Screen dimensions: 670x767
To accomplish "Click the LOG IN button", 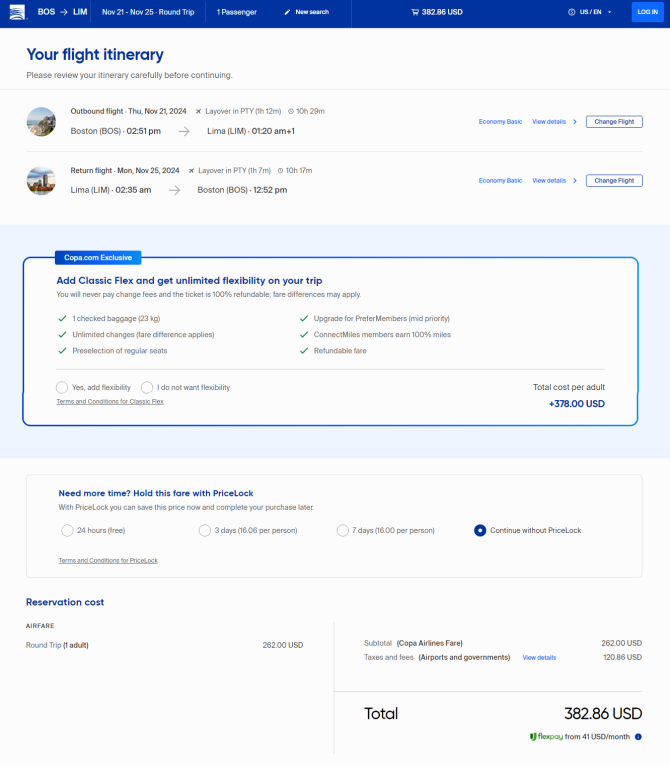I will 648,12.
